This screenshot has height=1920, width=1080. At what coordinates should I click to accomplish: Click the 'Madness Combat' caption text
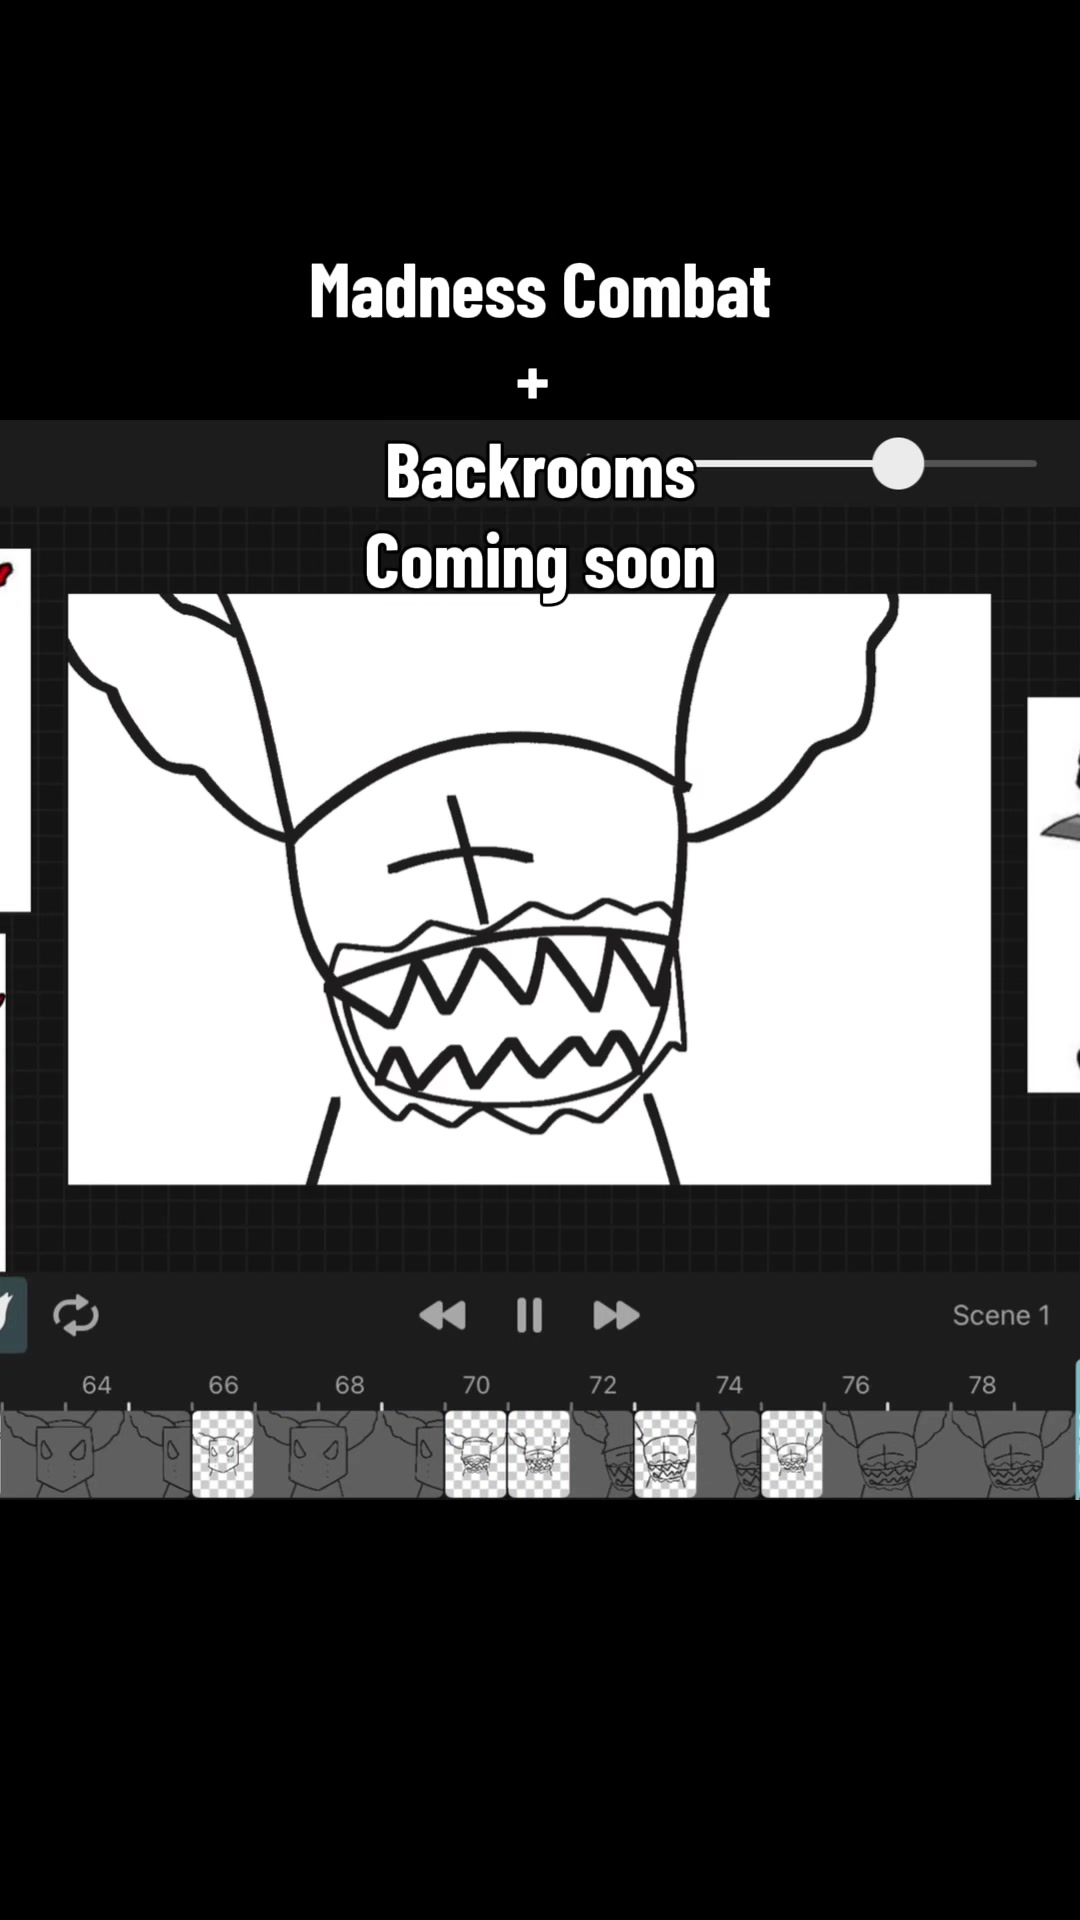[540, 291]
